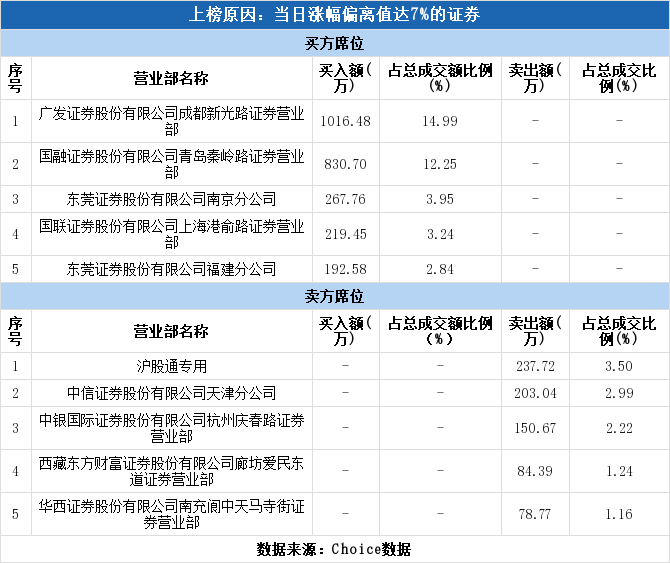Screen dimensions: 670x563
Task: Click the buy amount 192.58
Action: pos(346,269)
